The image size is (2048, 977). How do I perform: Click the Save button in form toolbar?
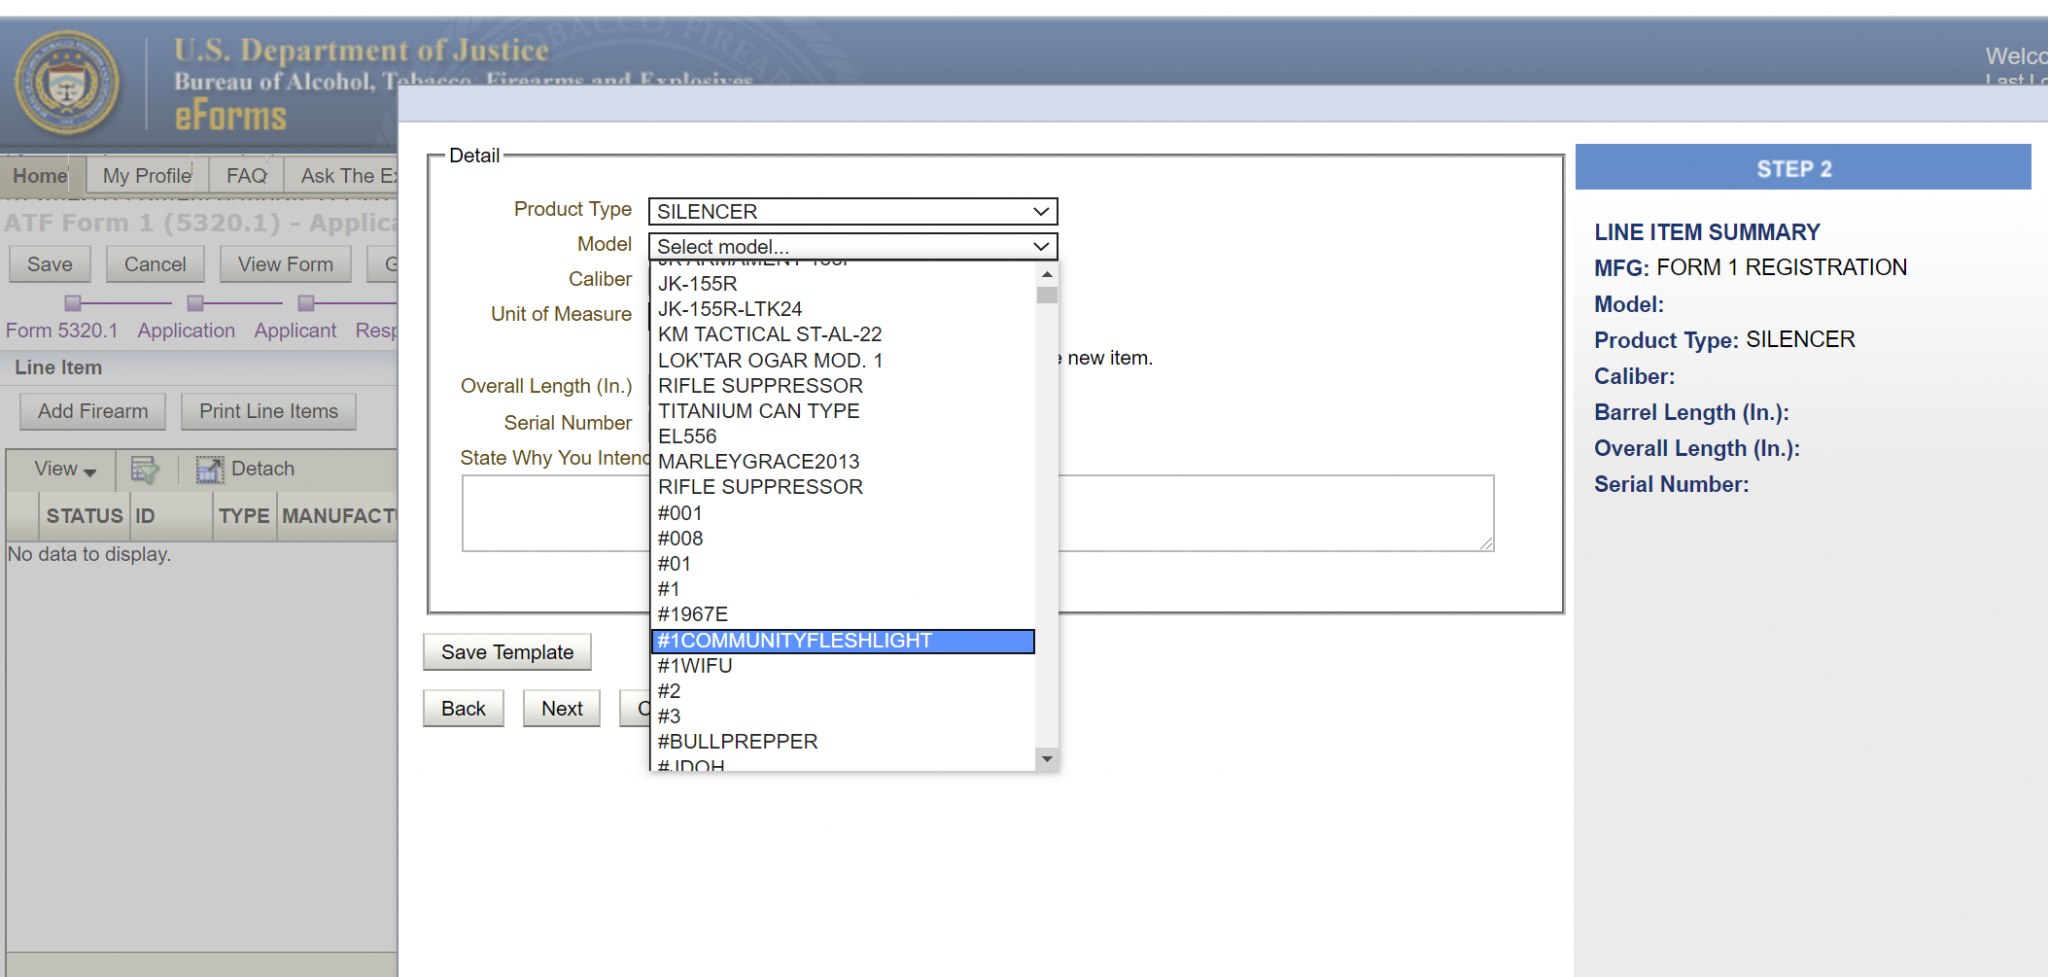[x=50, y=265]
